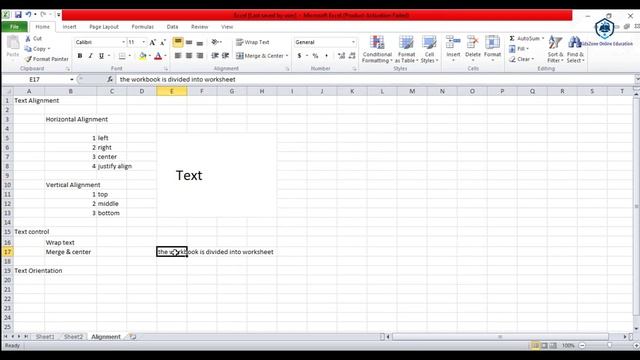Open Find & Select dropdown
The height and width of the screenshot is (360, 640).
575,49
